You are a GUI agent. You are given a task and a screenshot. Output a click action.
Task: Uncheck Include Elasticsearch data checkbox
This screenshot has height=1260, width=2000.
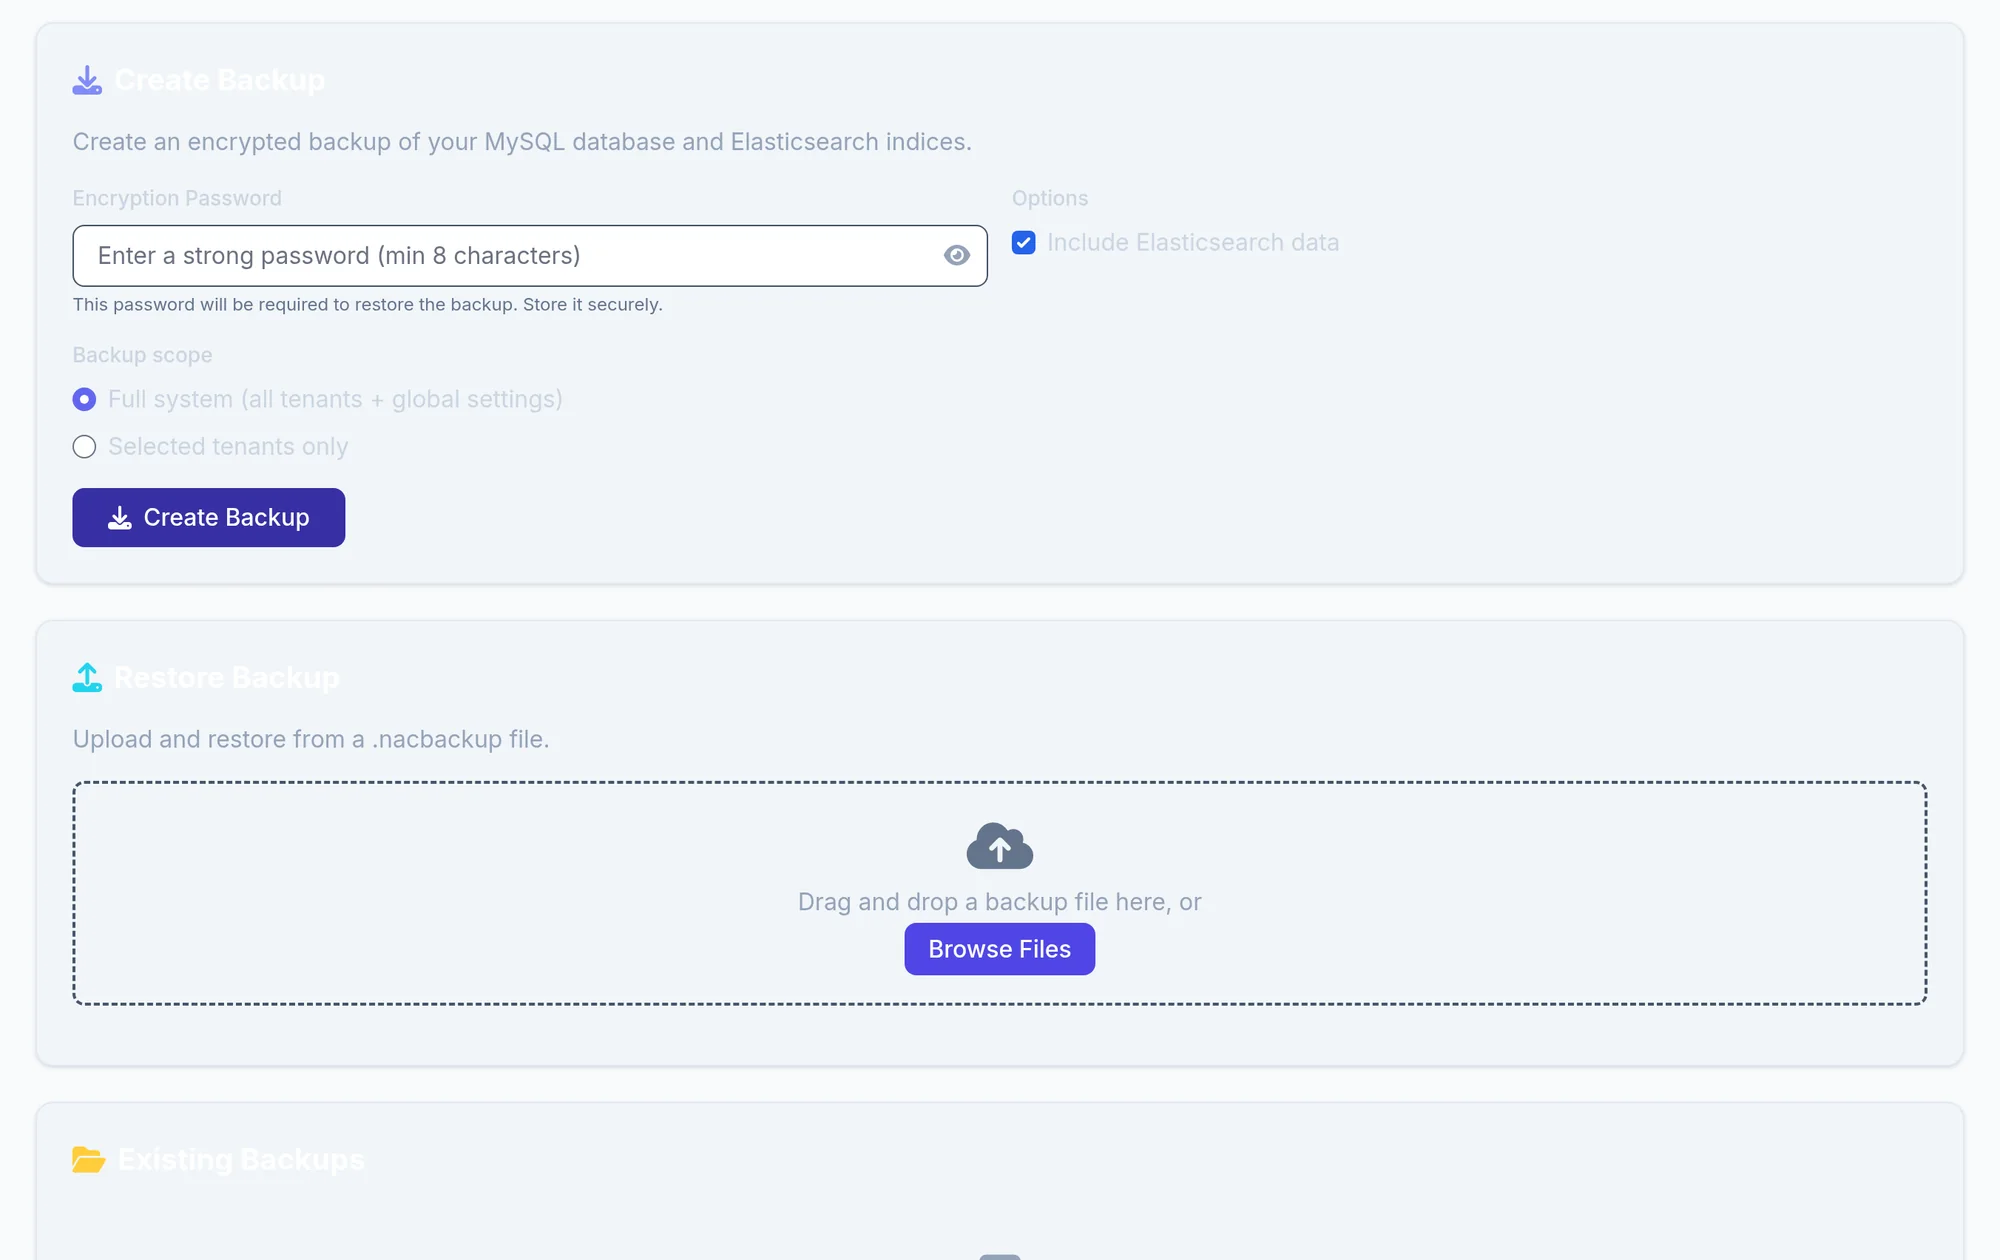click(x=1023, y=242)
